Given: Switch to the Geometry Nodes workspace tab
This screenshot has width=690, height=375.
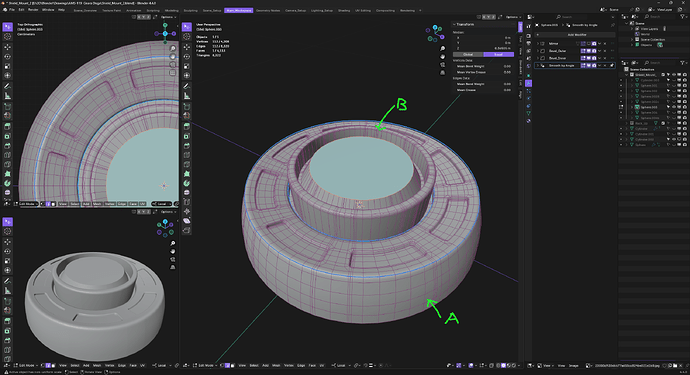Looking at the screenshot, I should pyautogui.click(x=268, y=10).
